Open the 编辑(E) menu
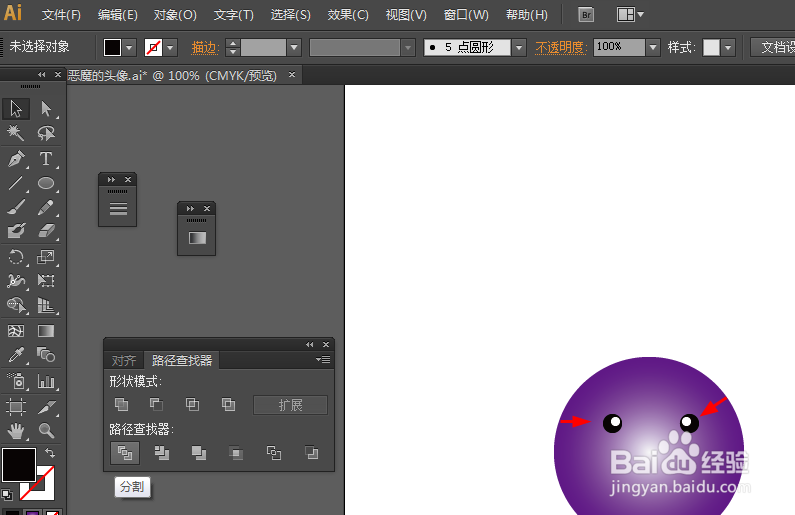 (x=117, y=15)
